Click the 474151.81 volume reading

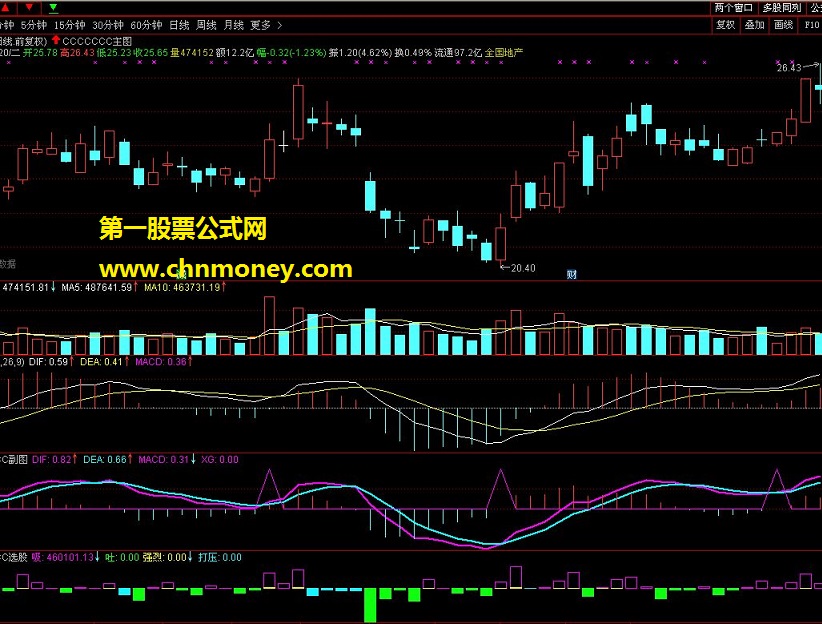pos(26,287)
